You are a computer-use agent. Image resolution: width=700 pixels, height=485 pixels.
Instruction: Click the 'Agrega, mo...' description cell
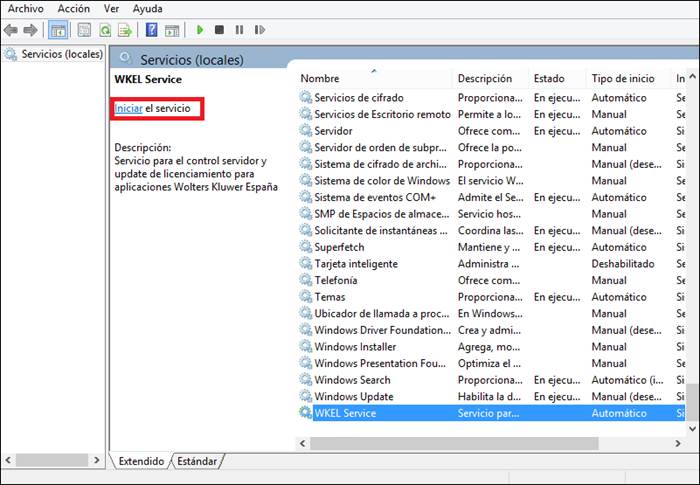point(489,346)
